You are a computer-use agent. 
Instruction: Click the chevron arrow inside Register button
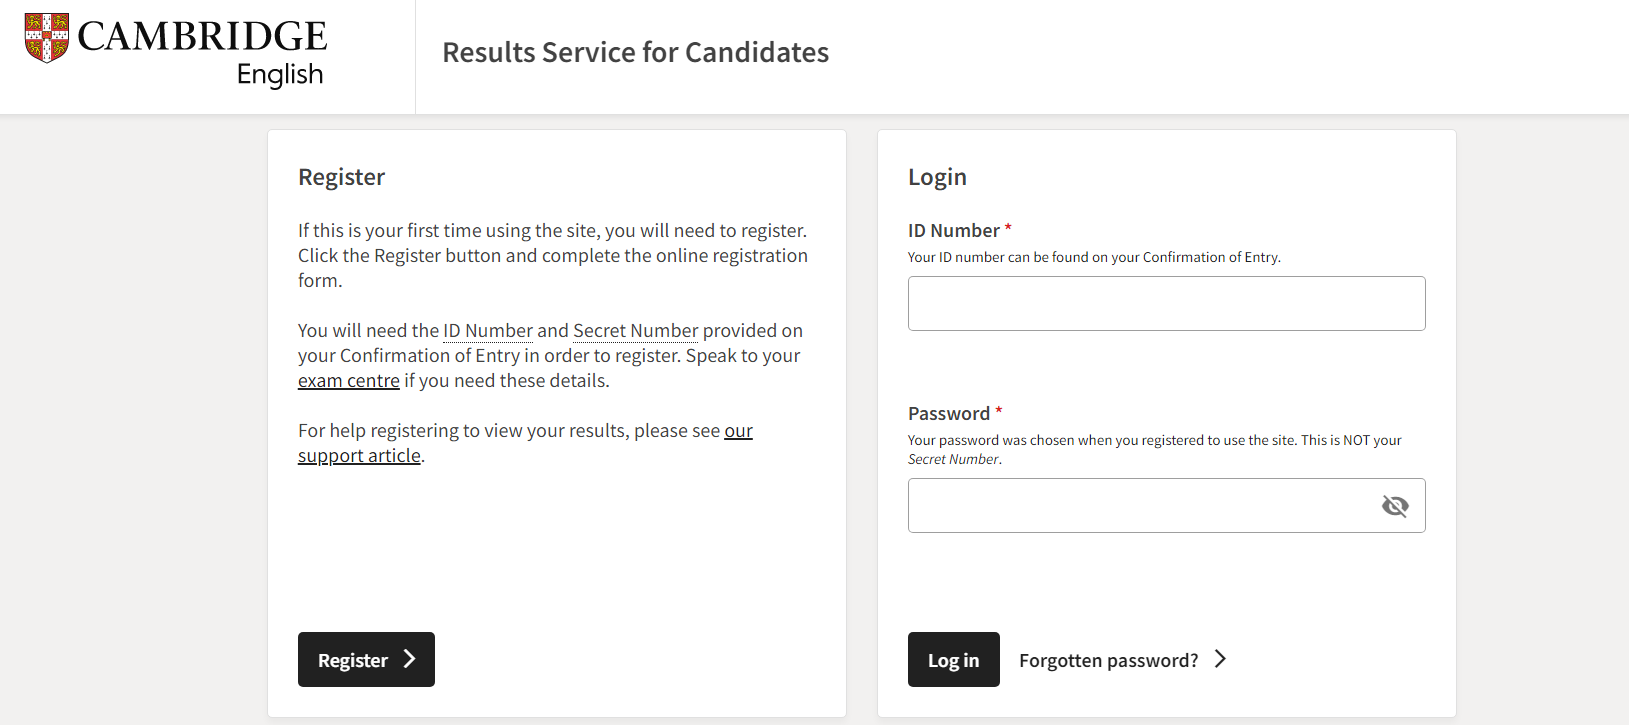tap(409, 659)
